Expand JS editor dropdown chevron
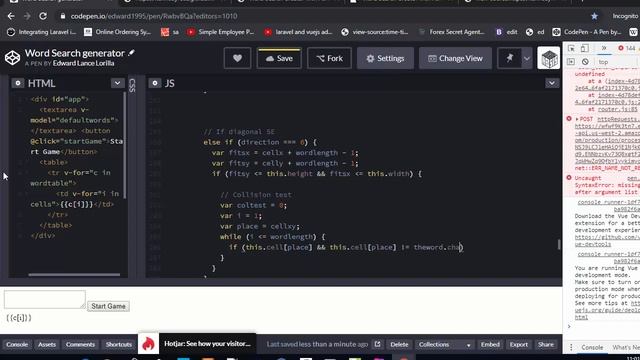 [552, 83]
